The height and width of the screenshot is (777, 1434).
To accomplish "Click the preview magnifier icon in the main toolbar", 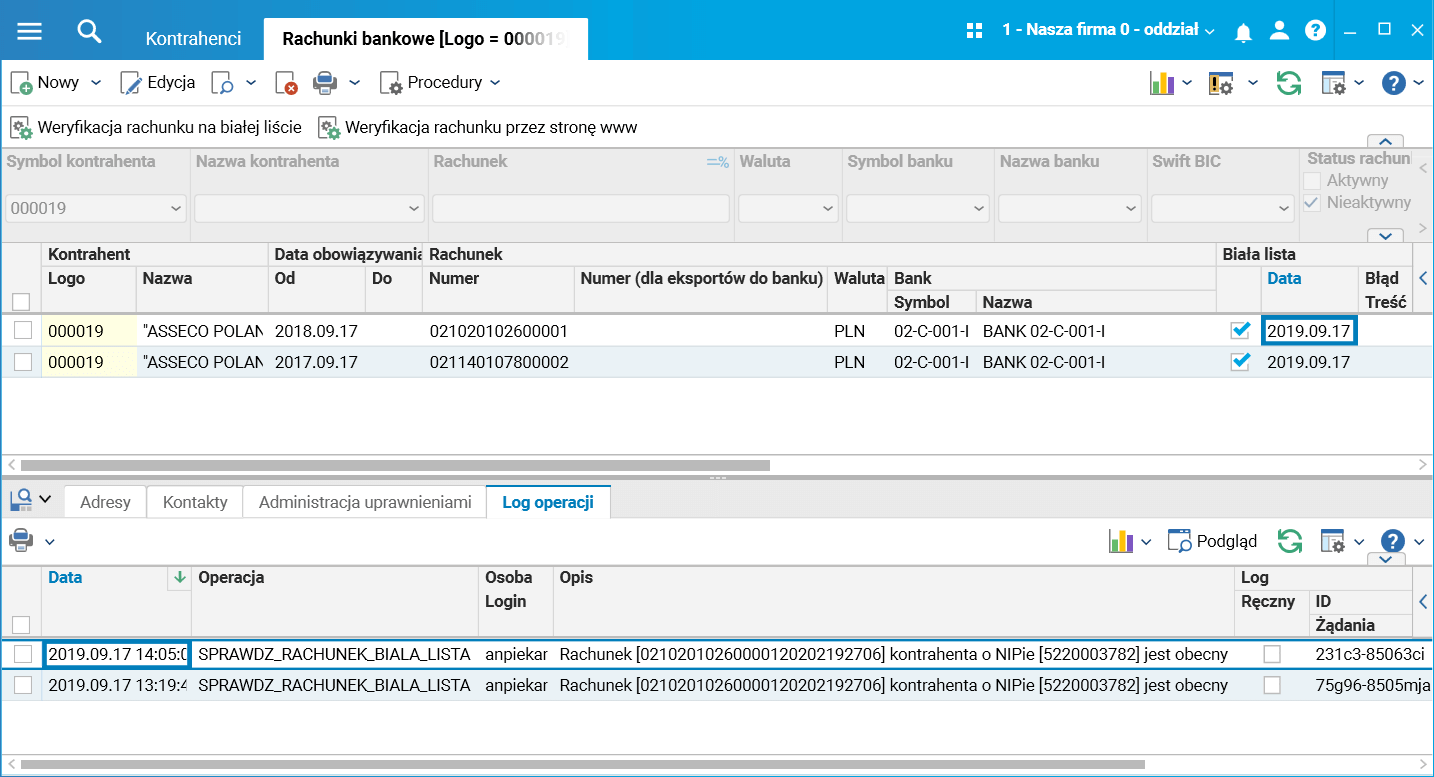I will tap(222, 83).
